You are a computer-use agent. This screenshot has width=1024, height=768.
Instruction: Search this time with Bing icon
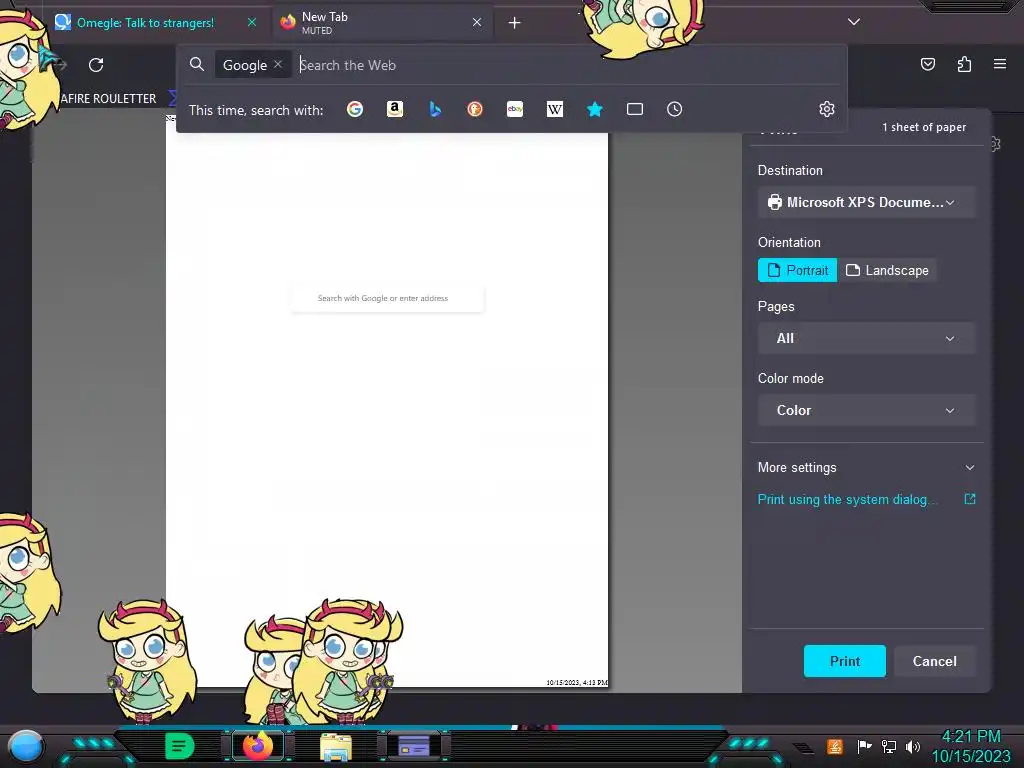click(435, 109)
